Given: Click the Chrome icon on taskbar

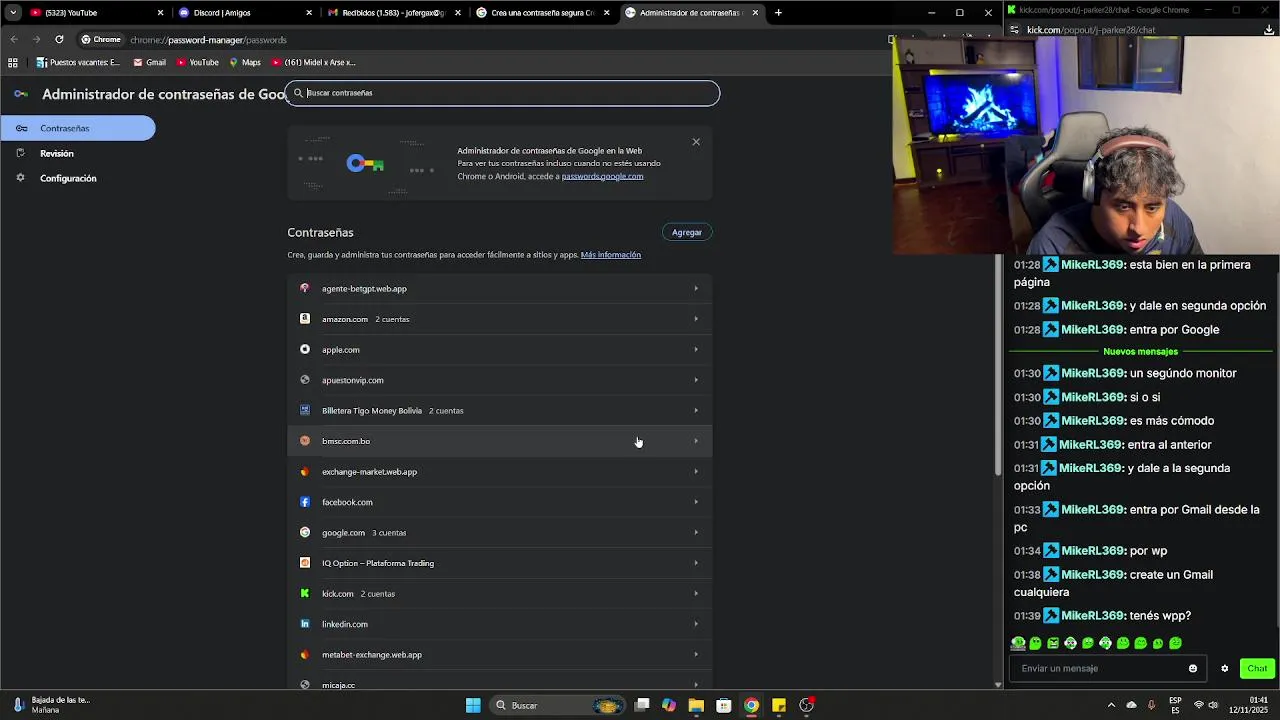Looking at the screenshot, I should pyautogui.click(x=751, y=705).
